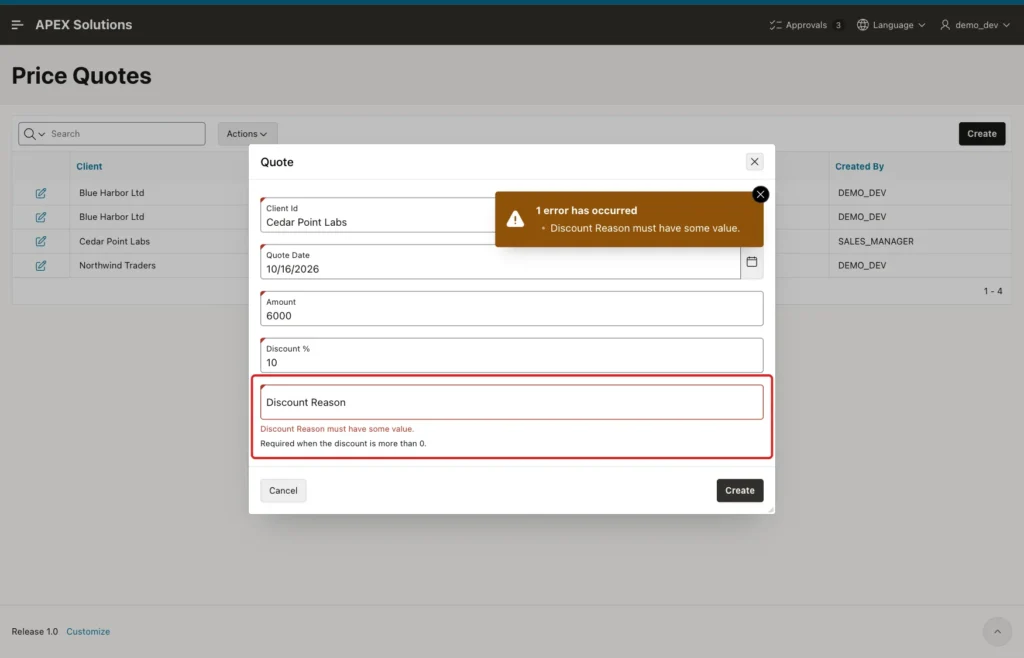Edit the Cedar Point Labs row

pos(40,242)
